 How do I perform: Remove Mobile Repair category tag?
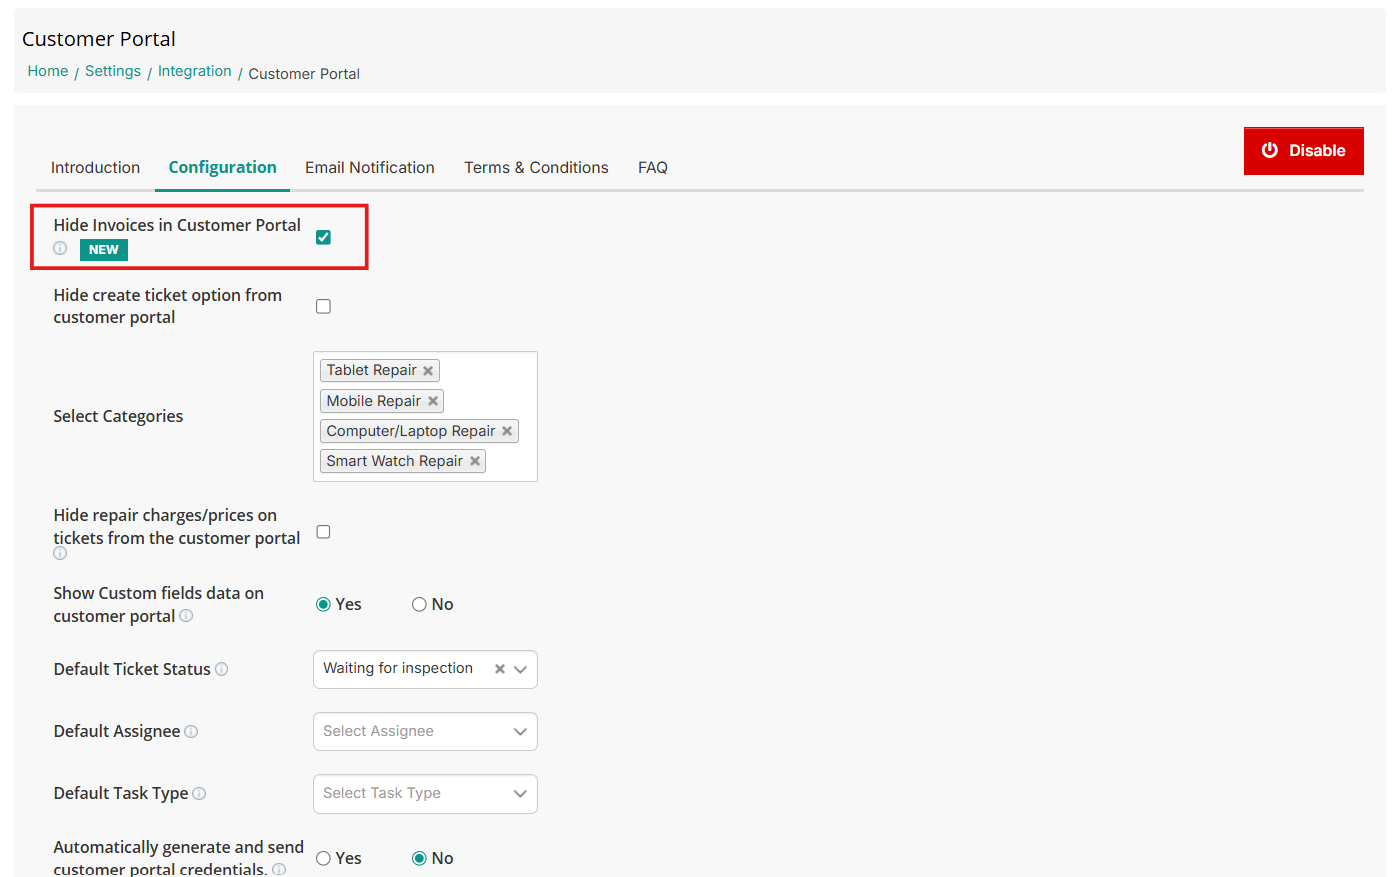(433, 401)
